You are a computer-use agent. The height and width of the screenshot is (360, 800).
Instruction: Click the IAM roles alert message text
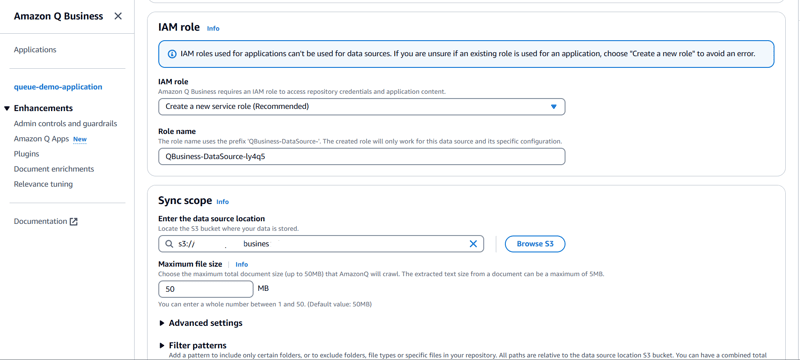pos(467,54)
